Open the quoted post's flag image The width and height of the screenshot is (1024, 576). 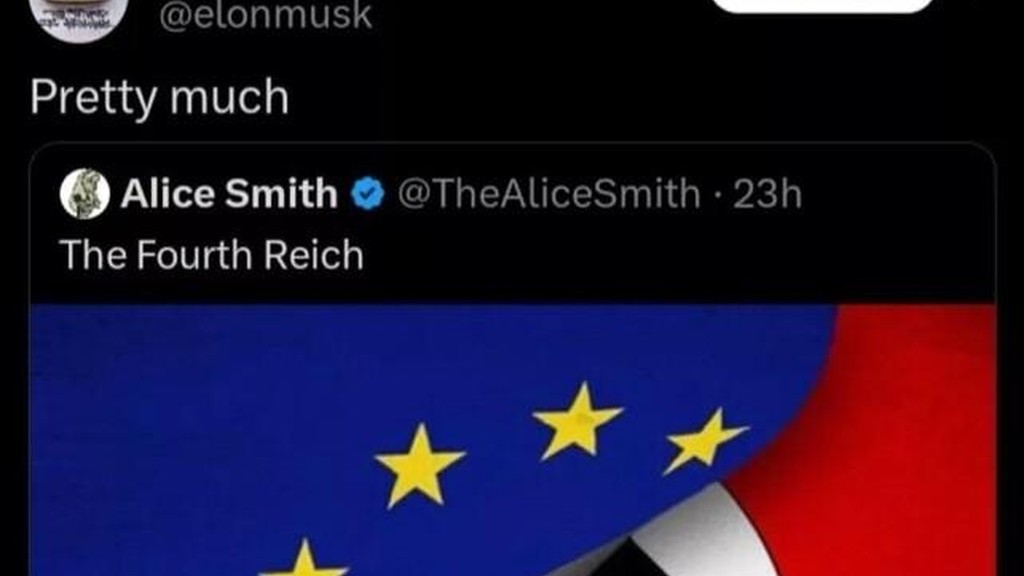coord(513,440)
